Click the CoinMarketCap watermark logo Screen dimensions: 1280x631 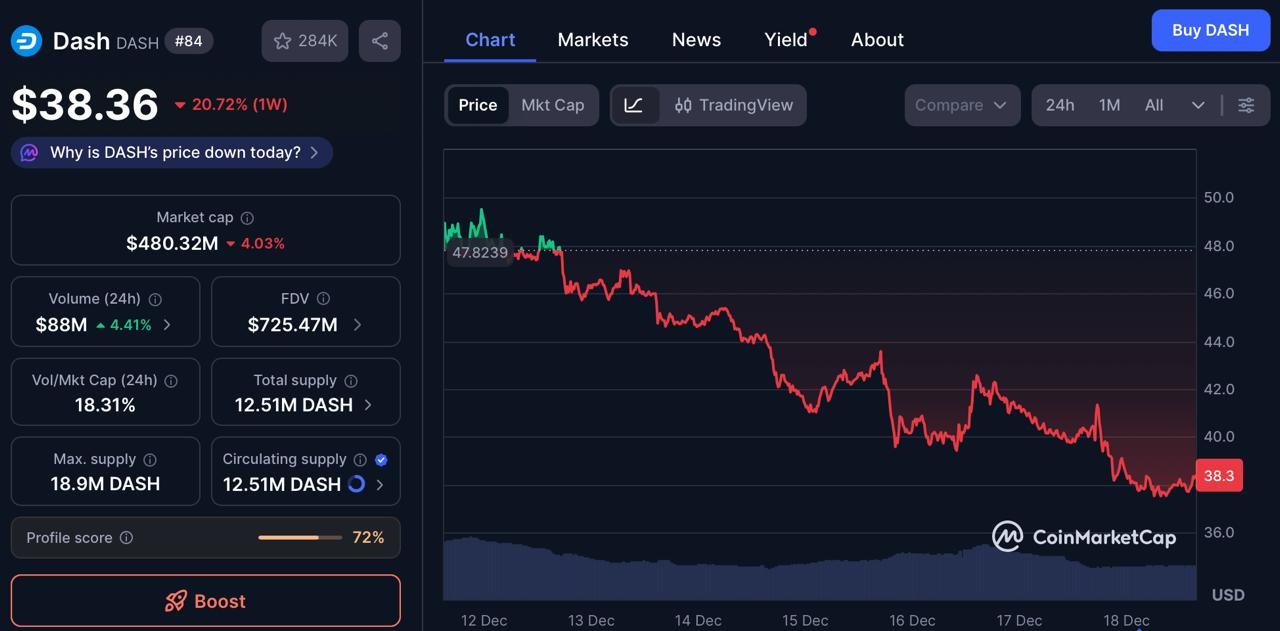click(x=1086, y=537)
